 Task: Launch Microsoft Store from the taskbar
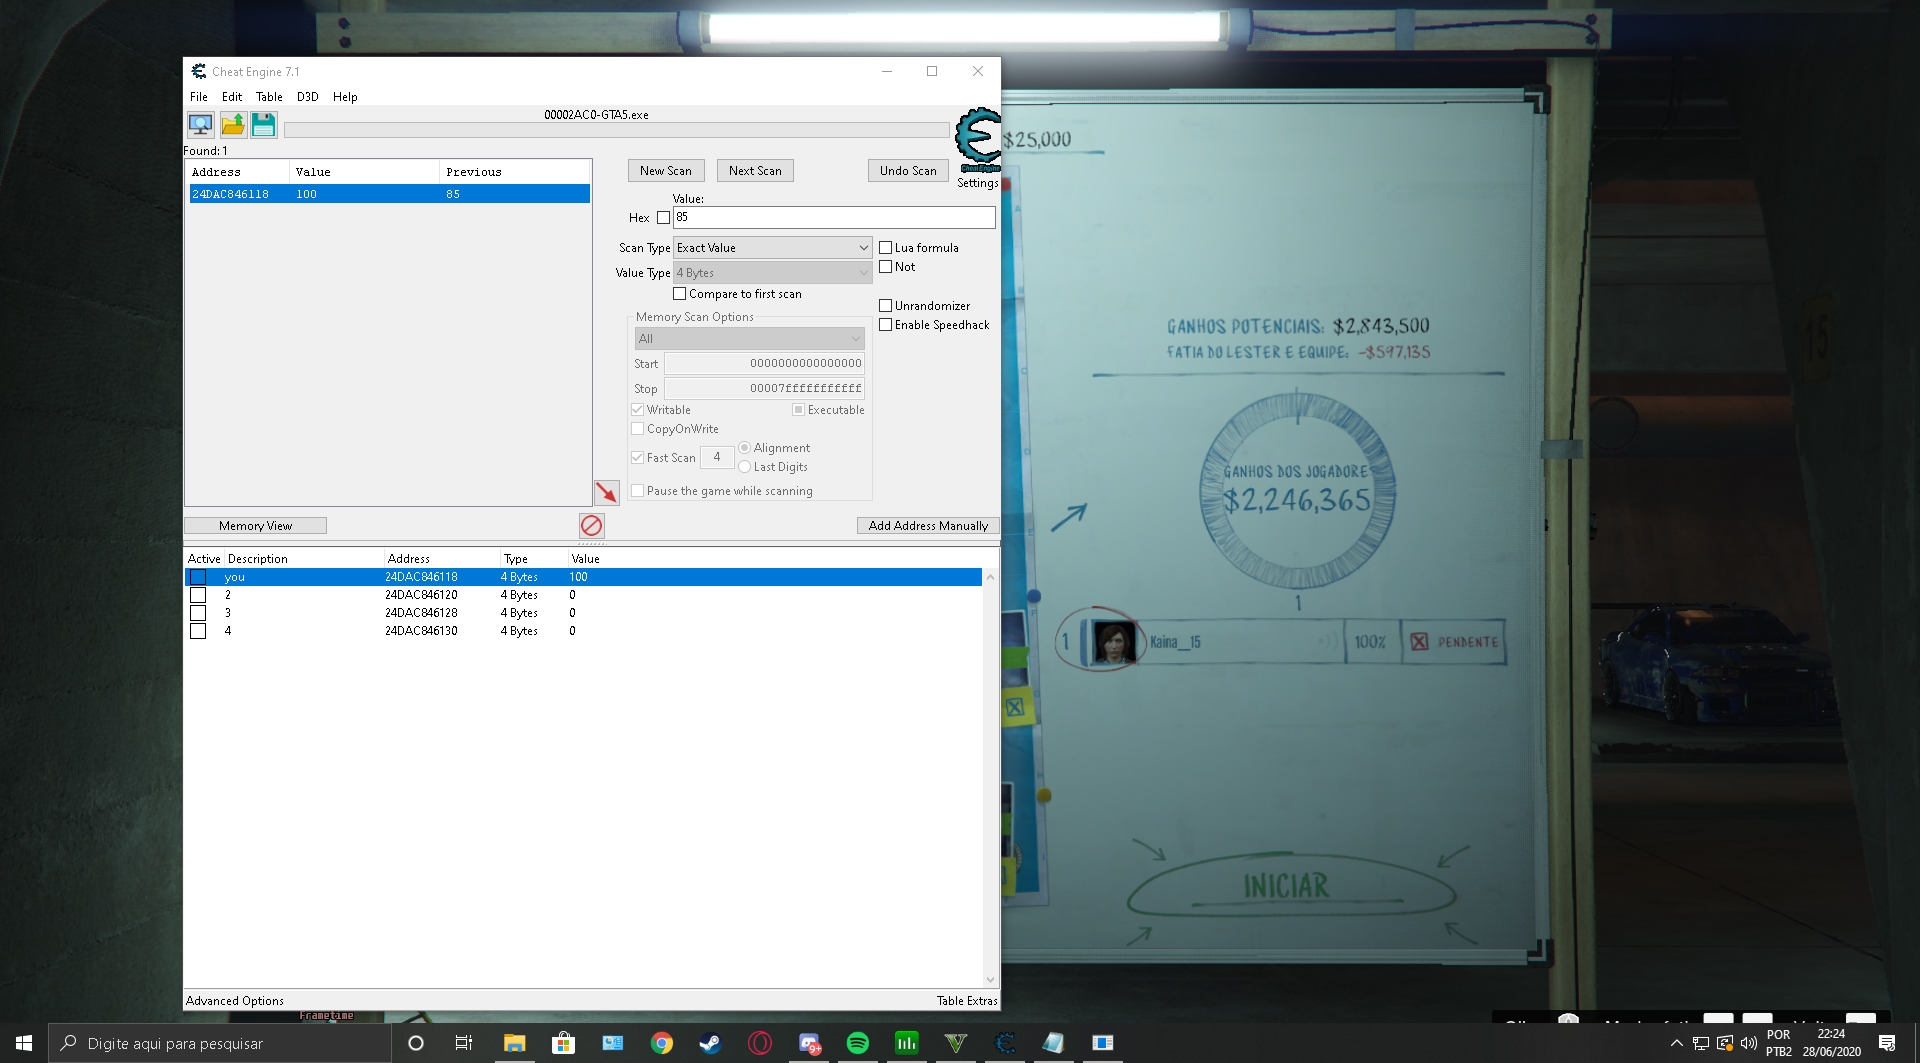(563, 1043)
